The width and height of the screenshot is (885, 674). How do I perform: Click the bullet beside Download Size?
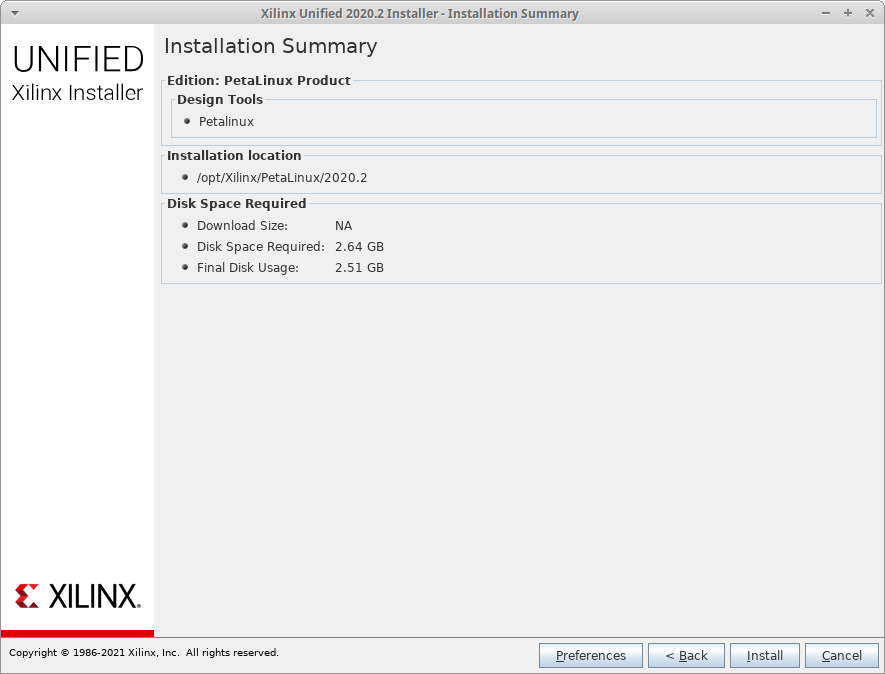pyautogui.click(x=186, y=225)
